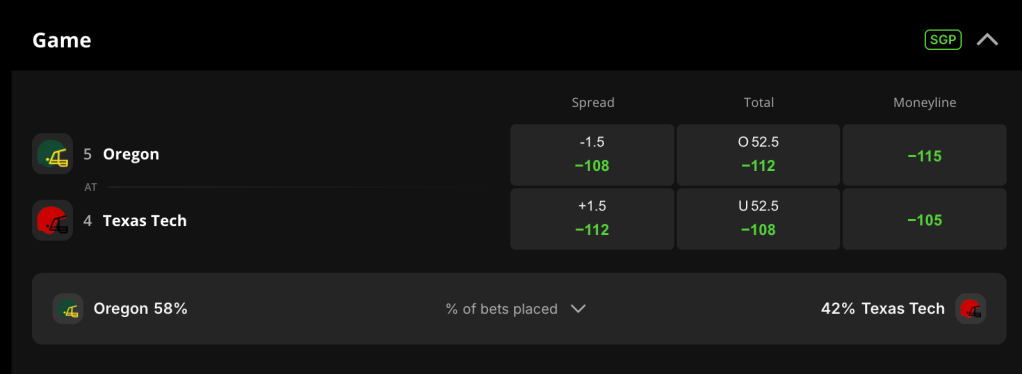Open the Oregon team name link
The image size is (1022, 374).
click(x=131, y=154)
